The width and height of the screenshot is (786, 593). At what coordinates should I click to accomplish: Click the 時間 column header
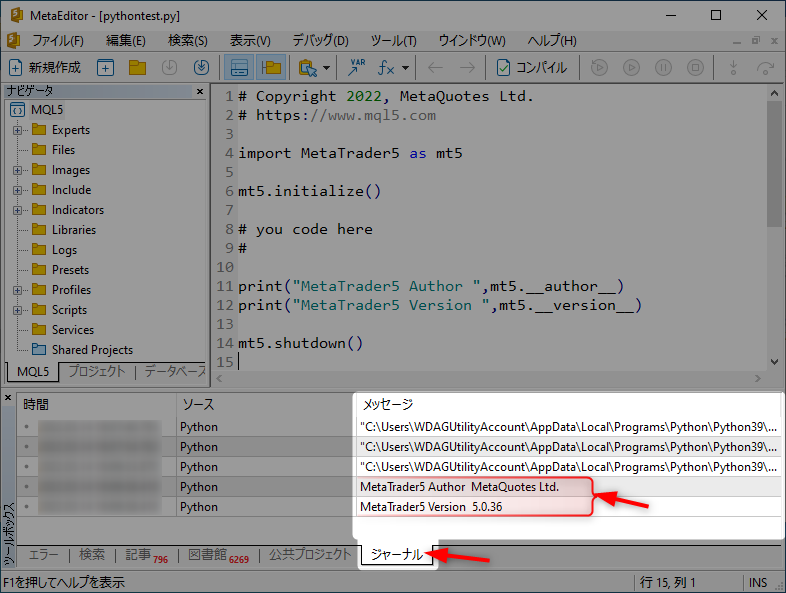click(x=96, y=405)
